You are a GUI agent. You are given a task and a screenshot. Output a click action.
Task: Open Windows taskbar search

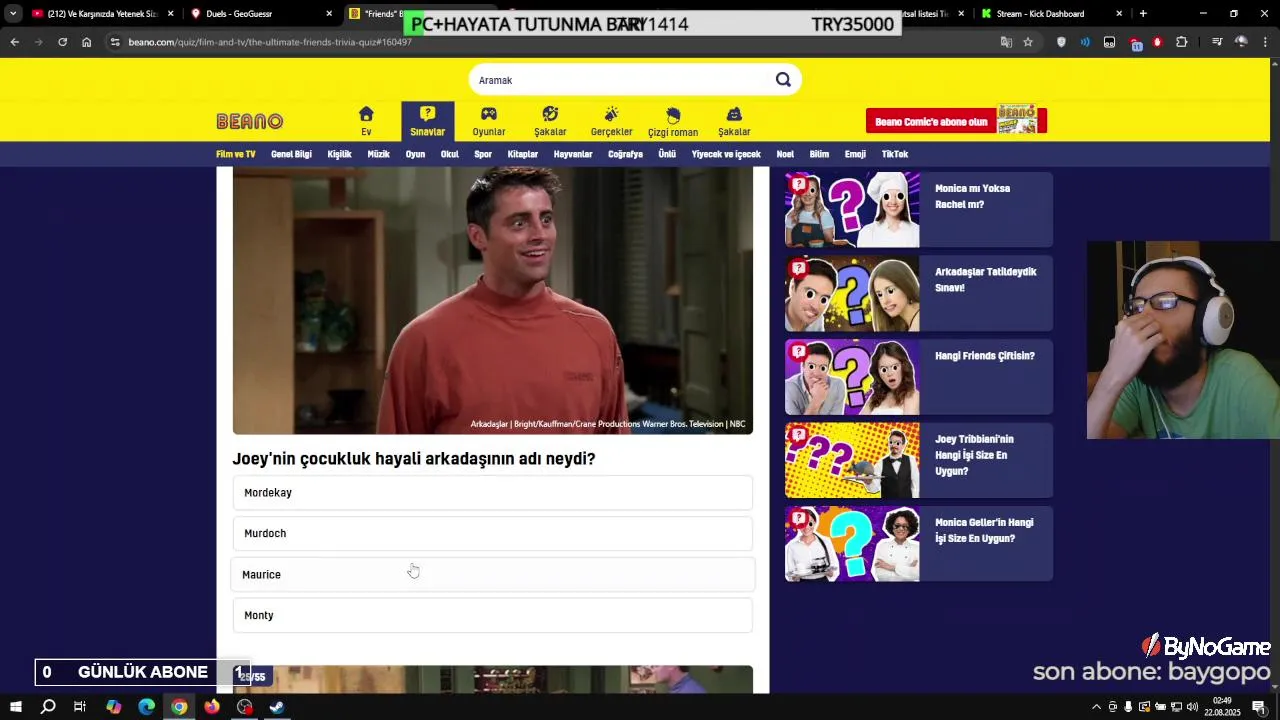pos(48,707)
